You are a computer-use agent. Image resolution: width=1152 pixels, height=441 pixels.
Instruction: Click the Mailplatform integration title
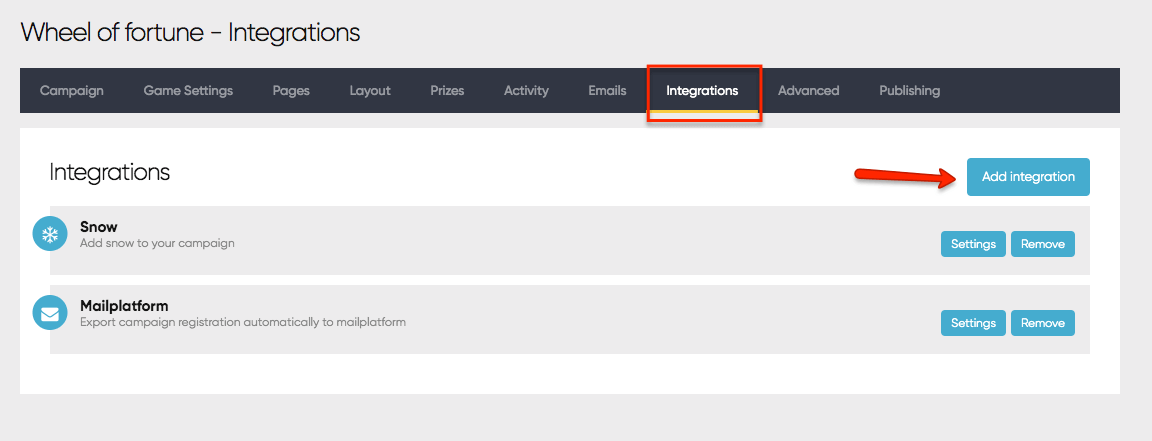point(124,306)
